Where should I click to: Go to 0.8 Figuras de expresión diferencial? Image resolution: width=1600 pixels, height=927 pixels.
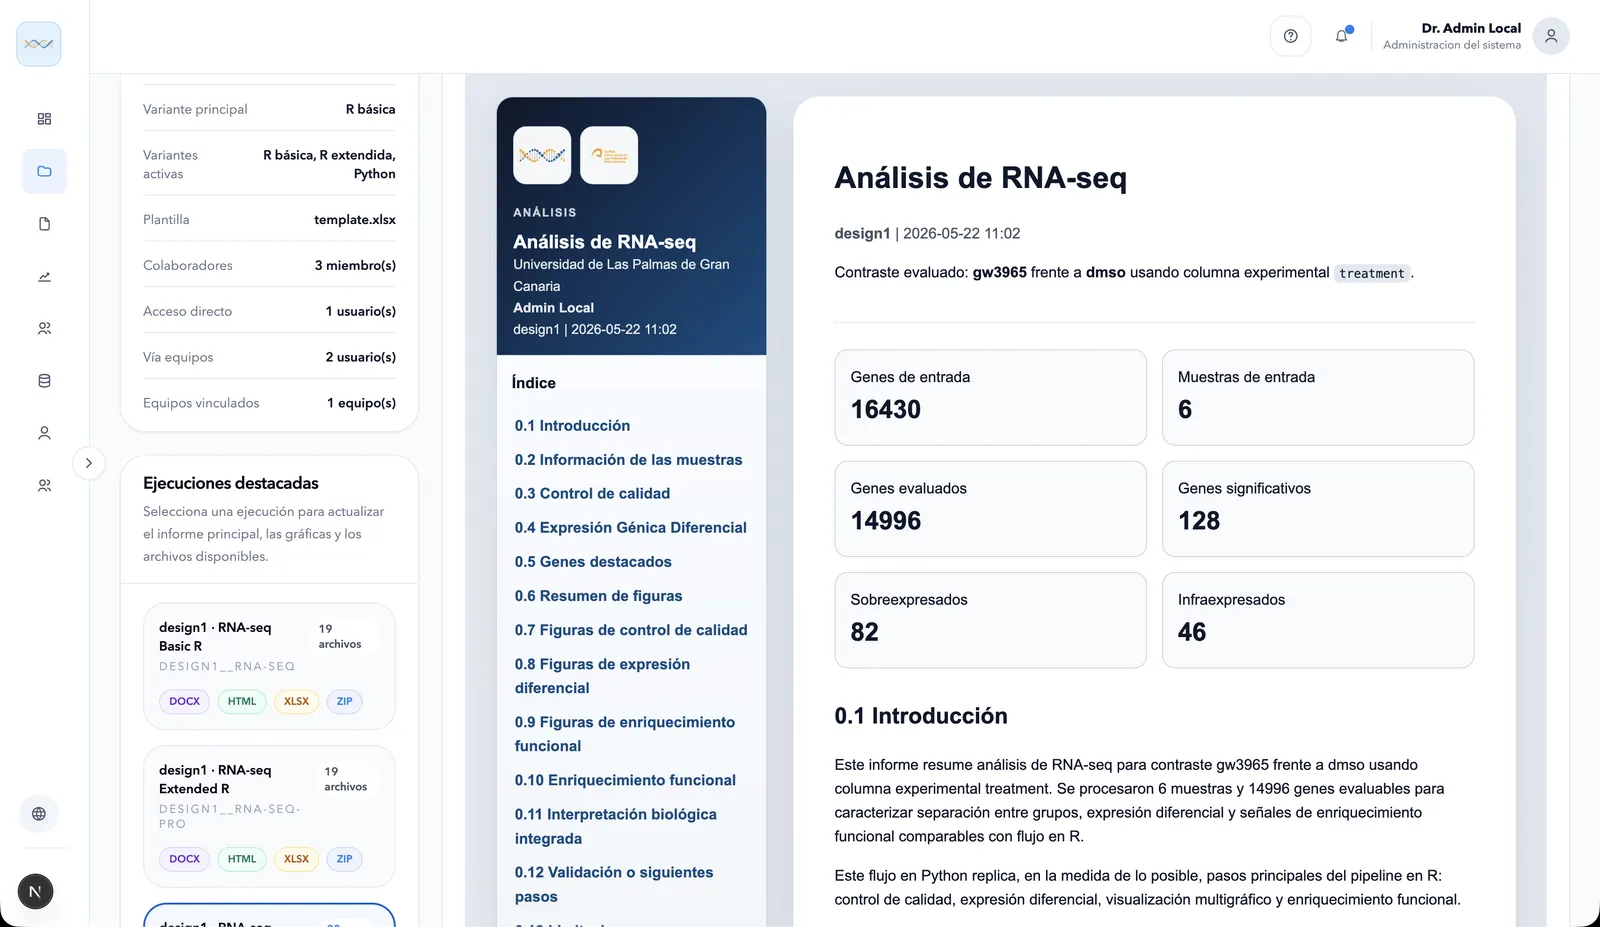click(x=602, y=676)
